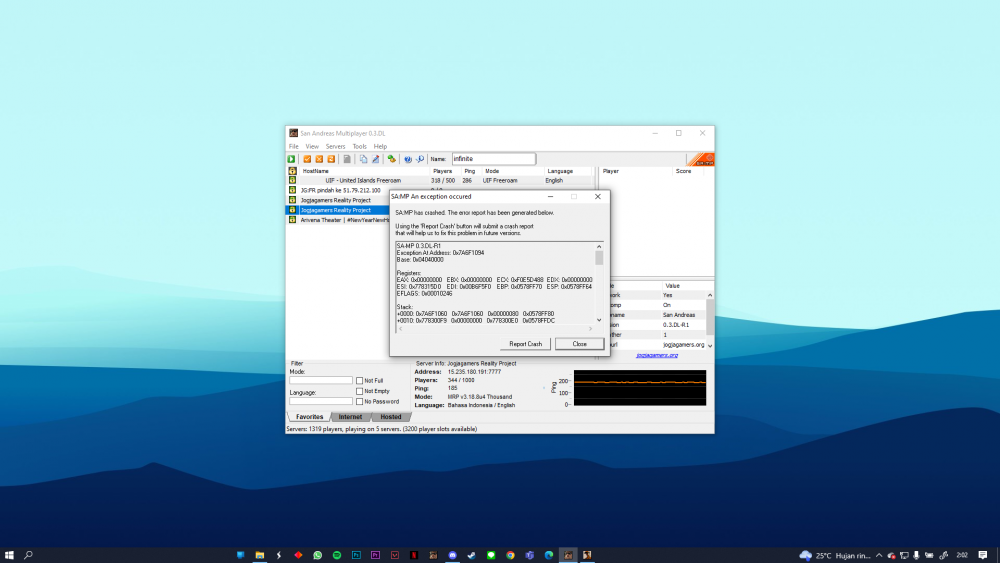1000x563 pixels.
Task: Enable the Not Full filter checkbox
Action: point(360,381)
